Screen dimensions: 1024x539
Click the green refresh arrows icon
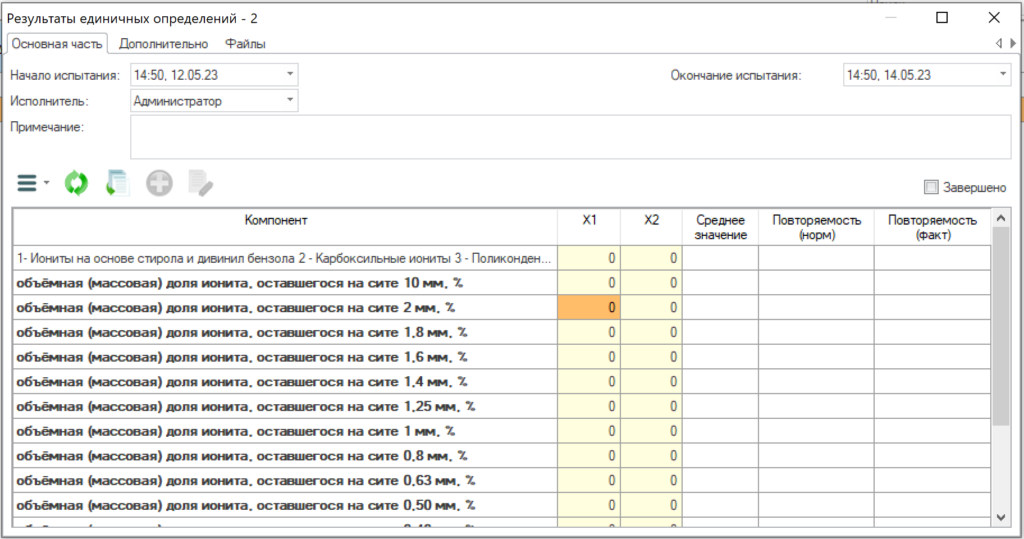click(76, 184)
